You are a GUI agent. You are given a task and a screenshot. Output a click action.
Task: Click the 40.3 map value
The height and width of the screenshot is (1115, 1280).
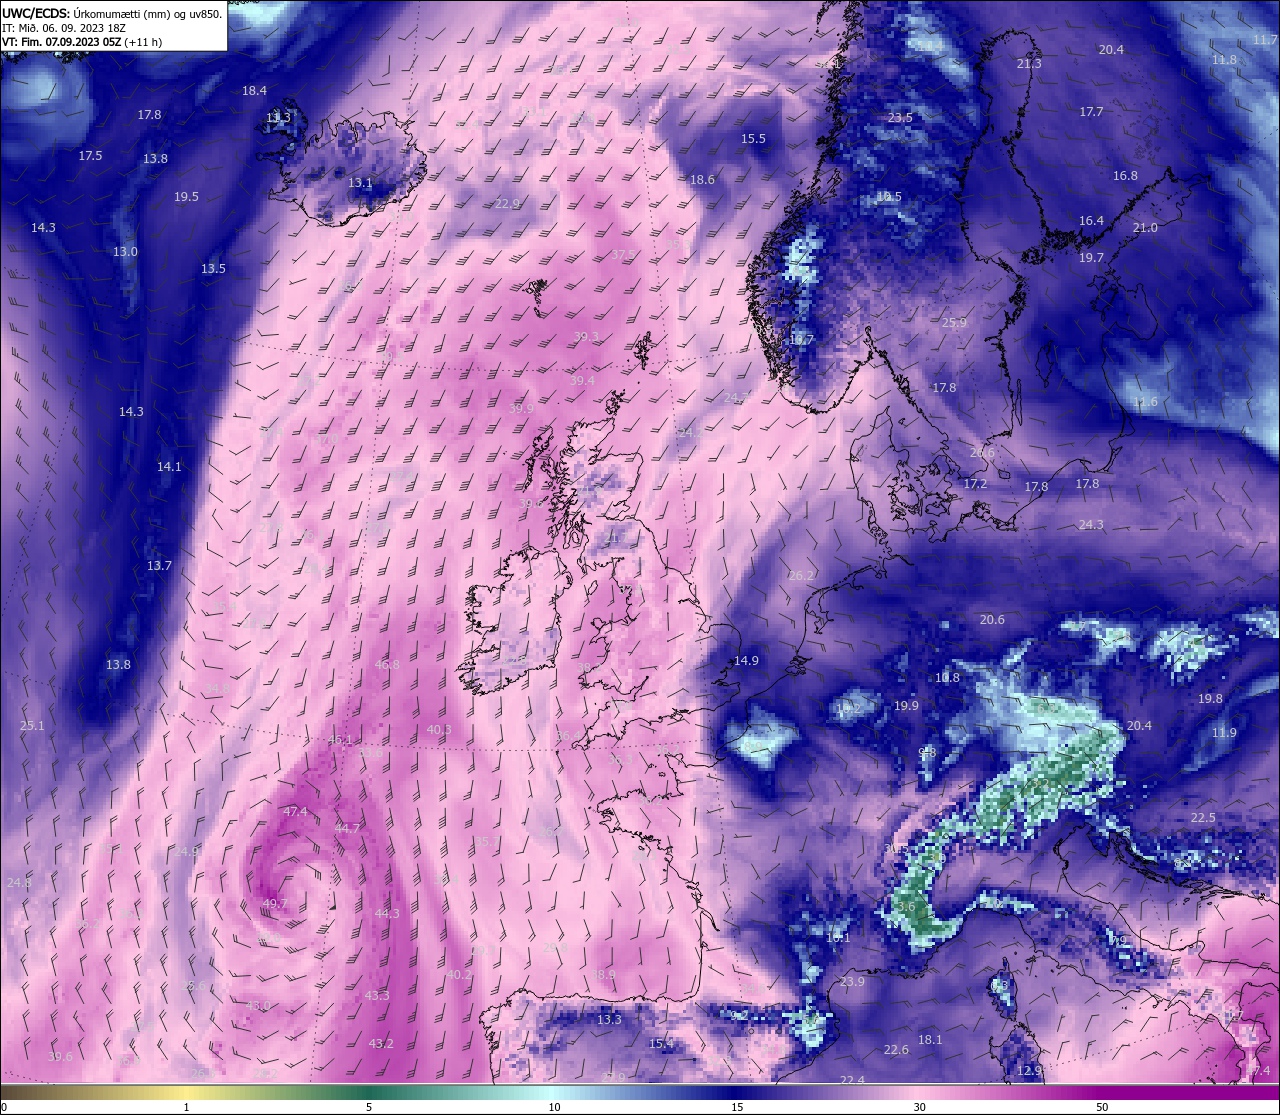point(439,729)
